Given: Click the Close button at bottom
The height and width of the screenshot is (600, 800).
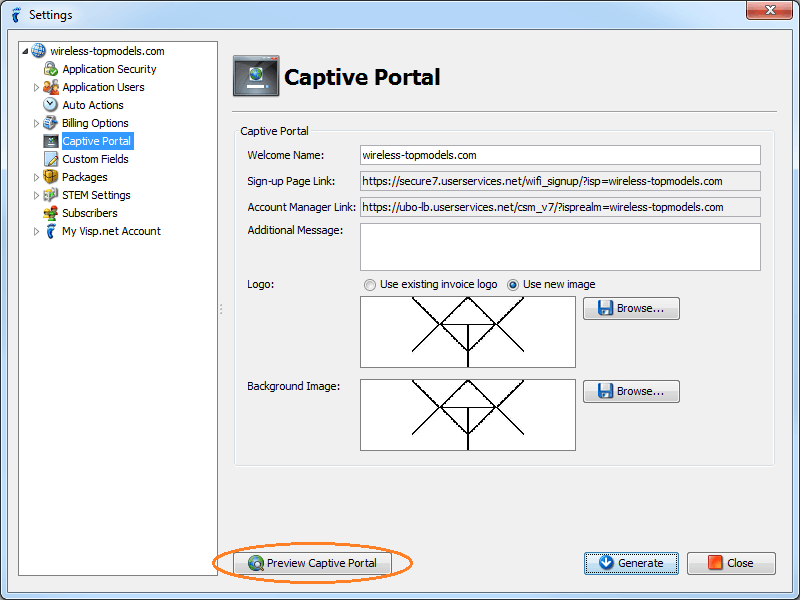Looking at the screenshot, I should pos(731,563).
